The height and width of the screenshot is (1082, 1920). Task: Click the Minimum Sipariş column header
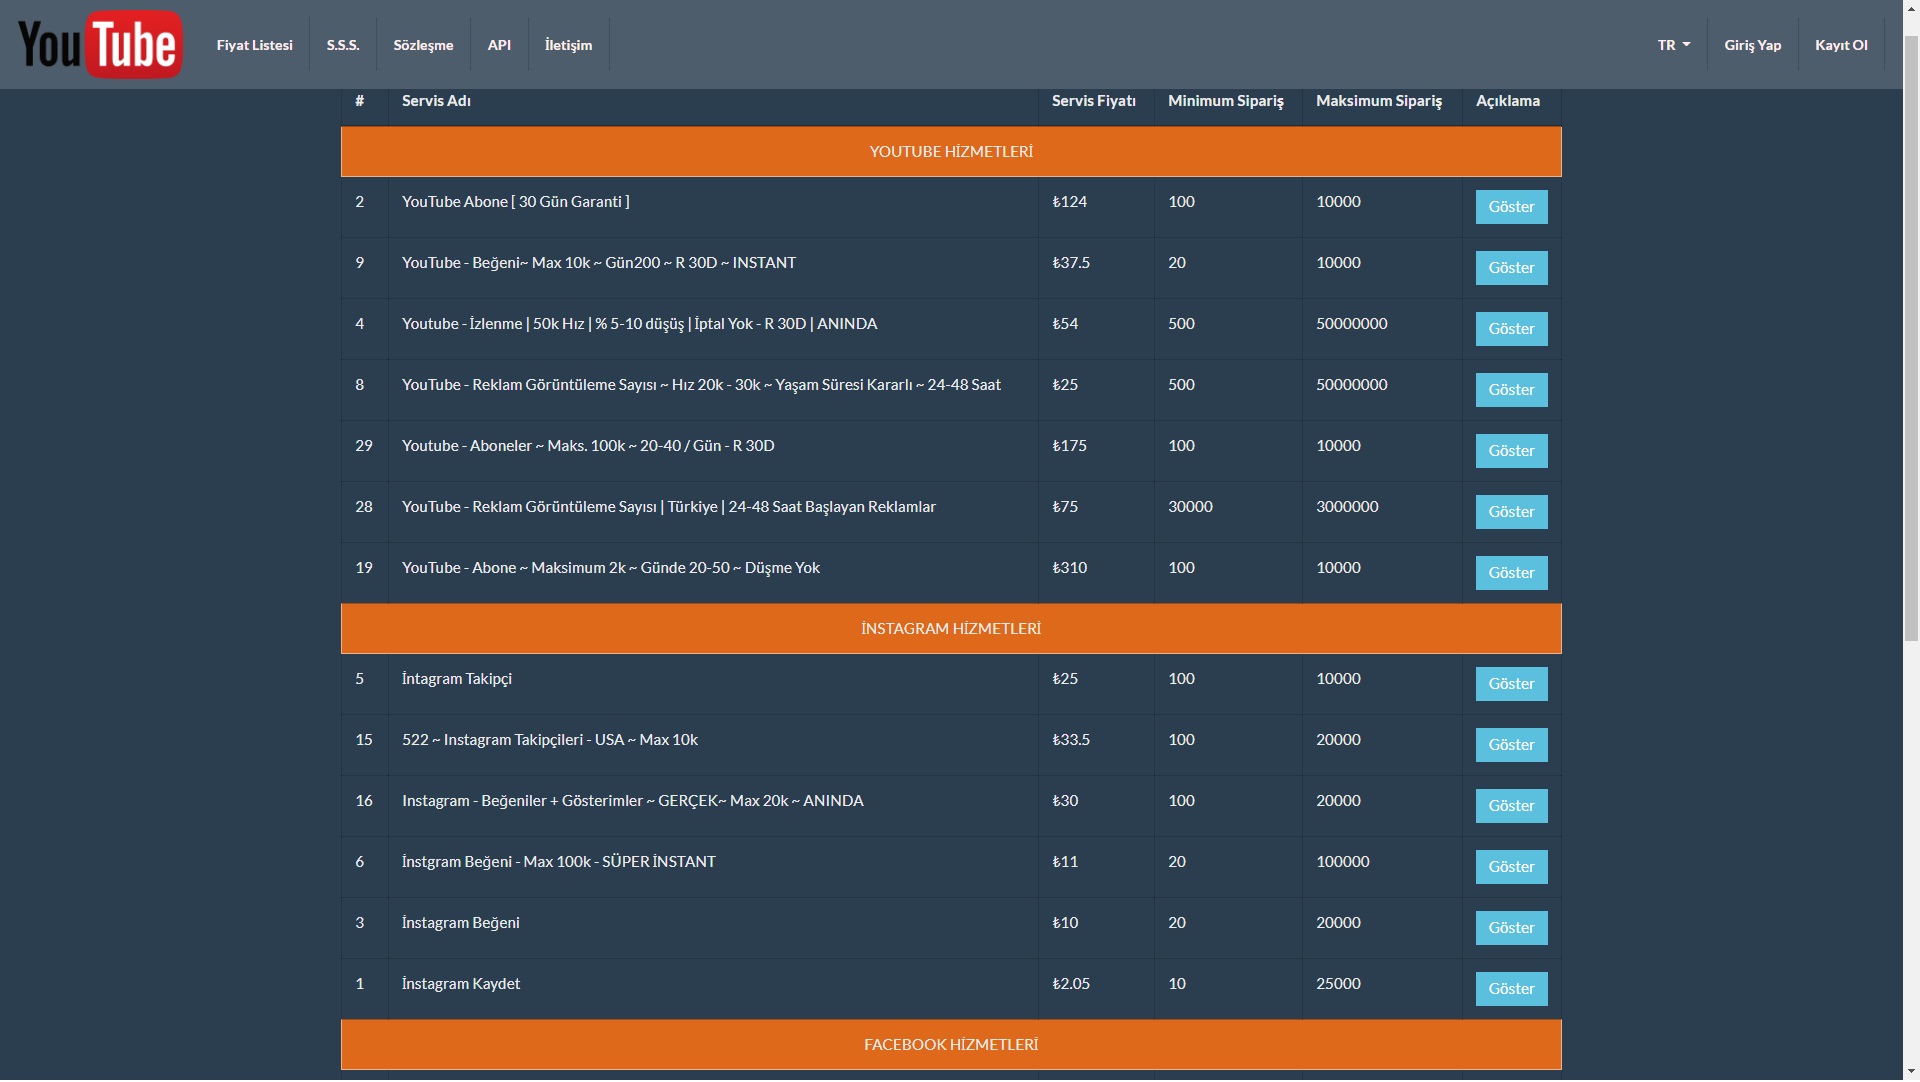click(1226, 101)
